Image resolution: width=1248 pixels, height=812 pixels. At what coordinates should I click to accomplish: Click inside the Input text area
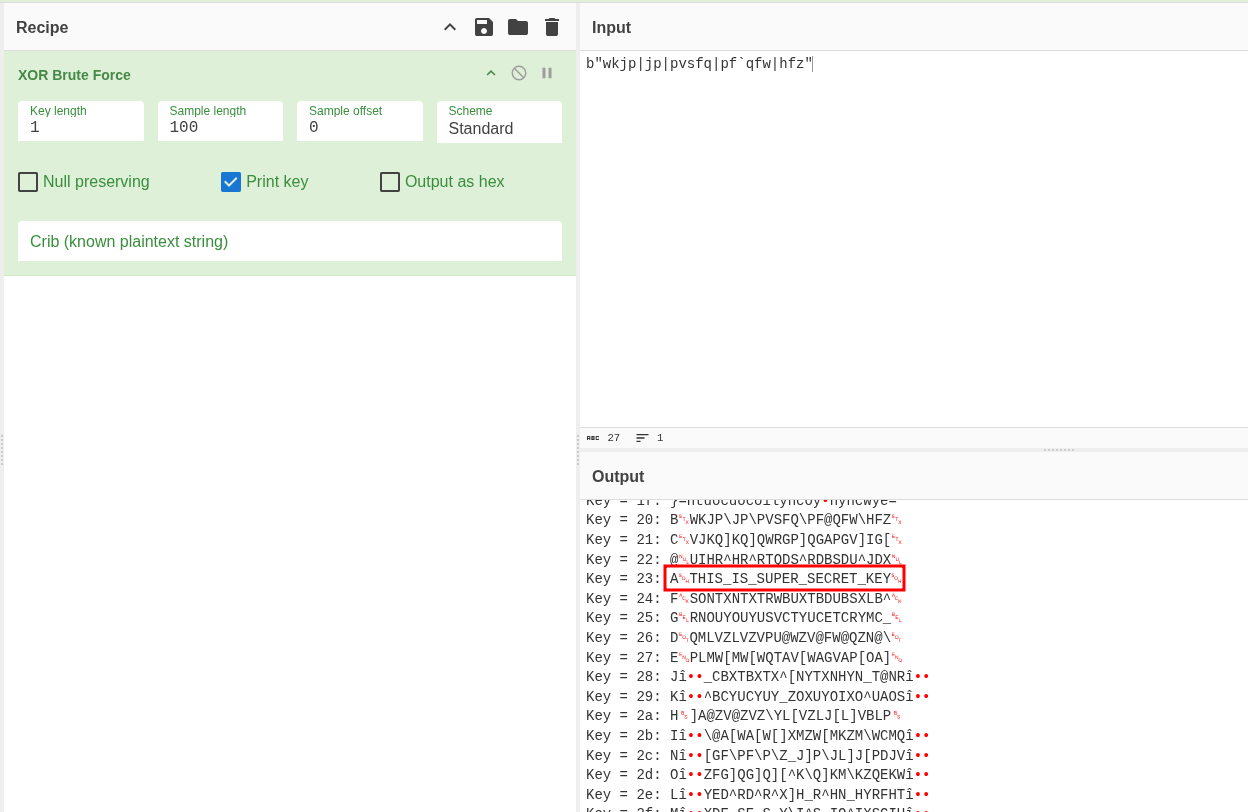pyautogui.click(x=914, y=240)
